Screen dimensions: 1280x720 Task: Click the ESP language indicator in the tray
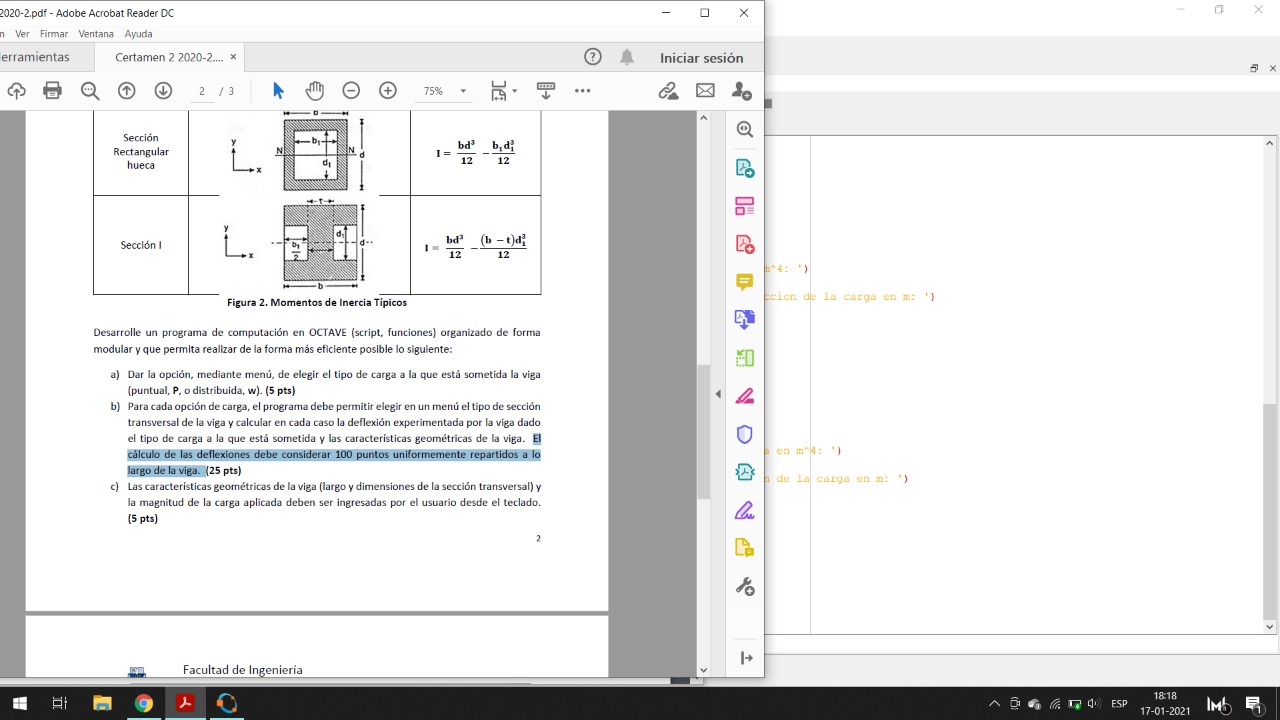coord(1120,704)
